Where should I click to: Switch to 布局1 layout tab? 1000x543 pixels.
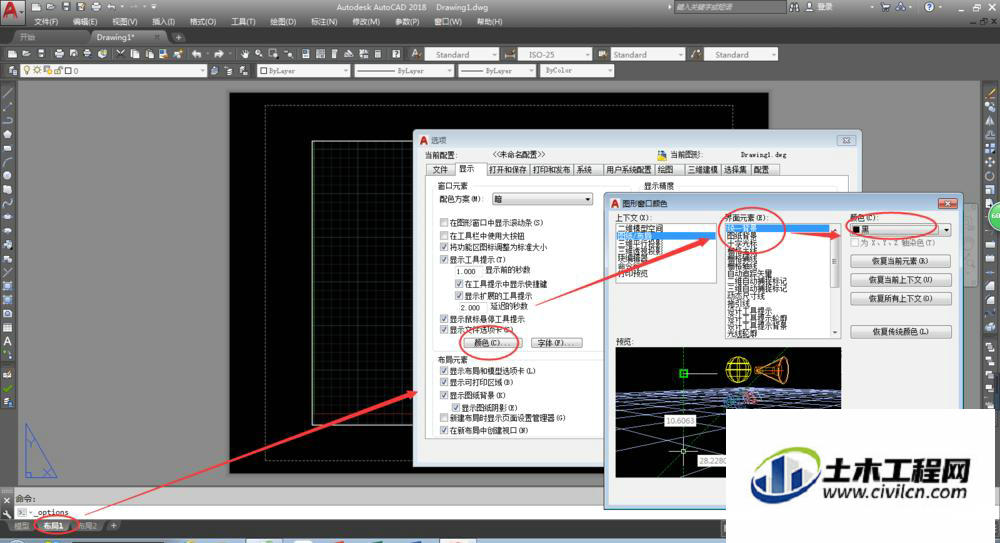(x=54, y=526)
